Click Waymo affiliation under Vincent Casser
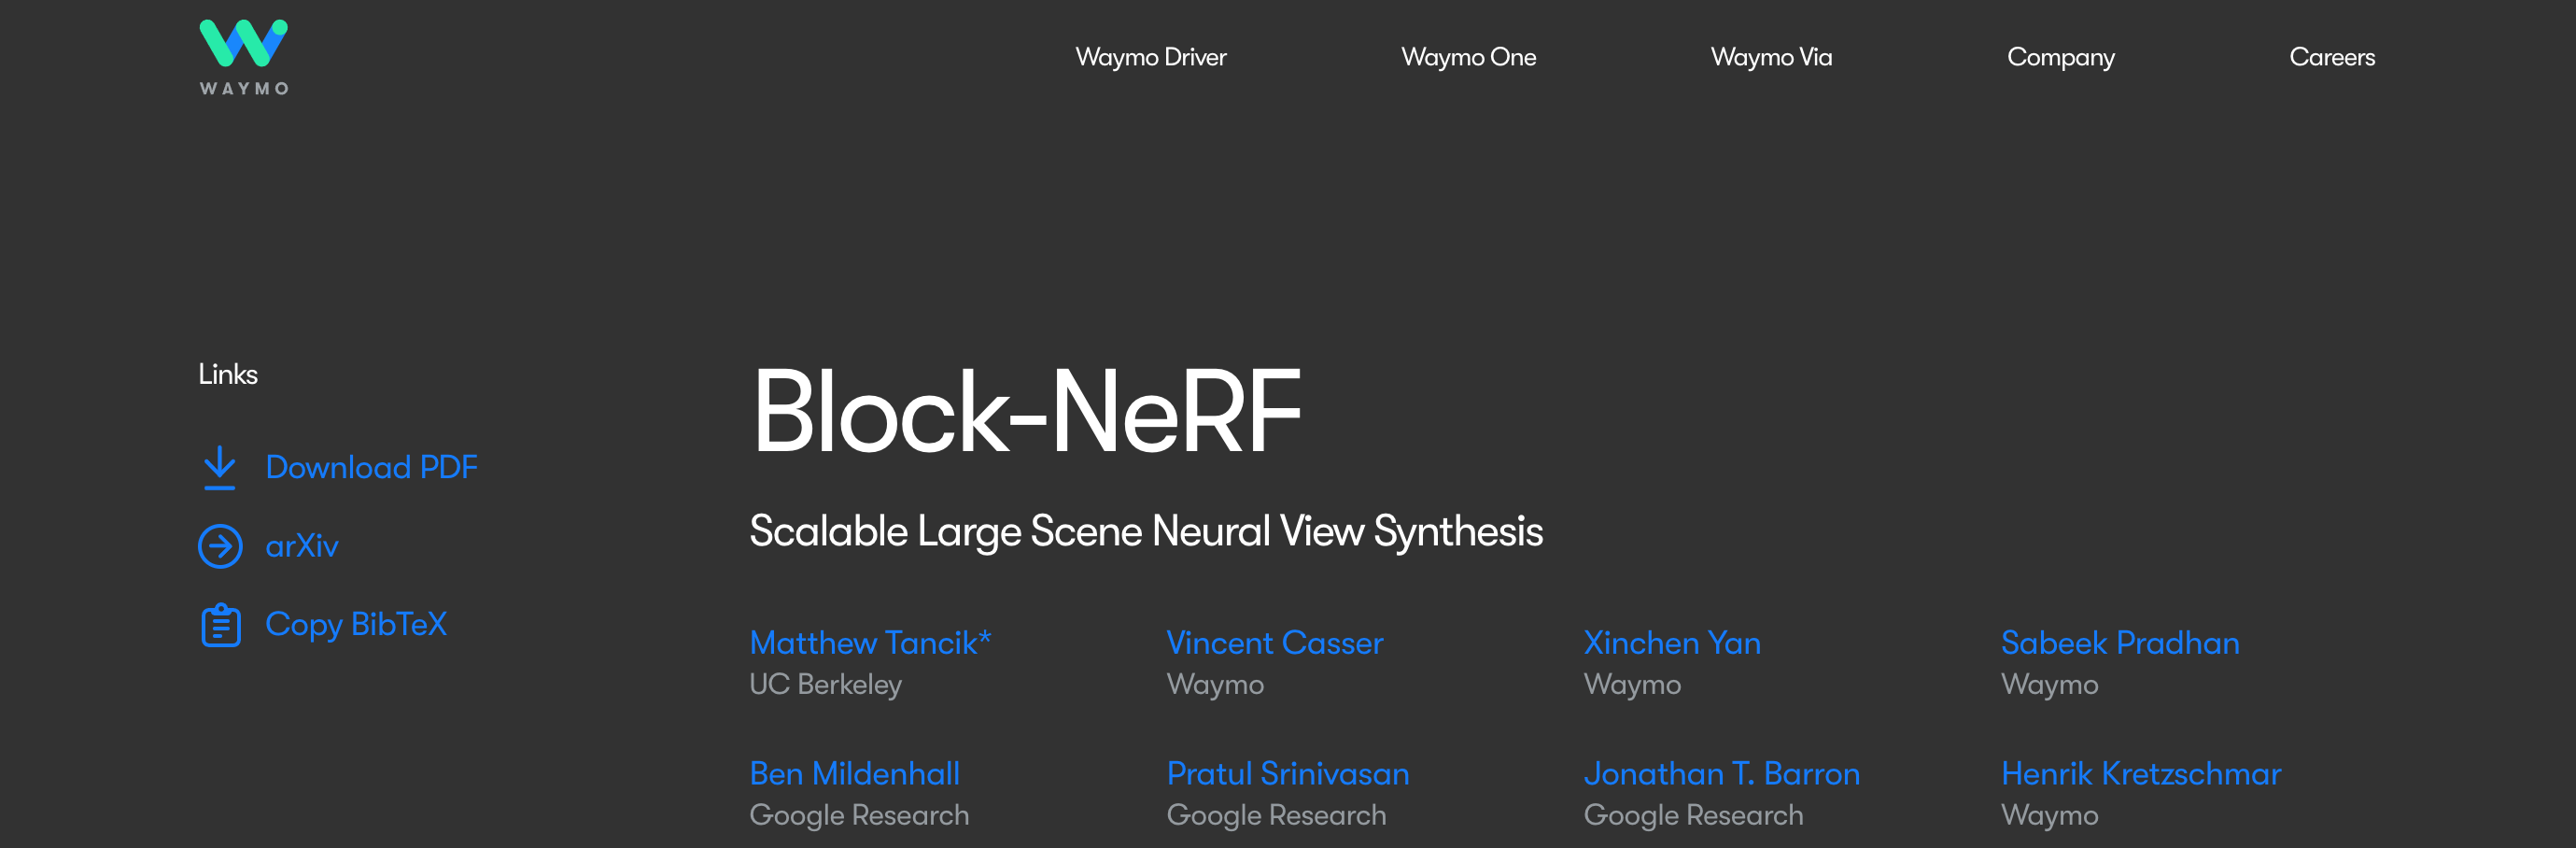 pyautogui.click(x=1215, y=685)
